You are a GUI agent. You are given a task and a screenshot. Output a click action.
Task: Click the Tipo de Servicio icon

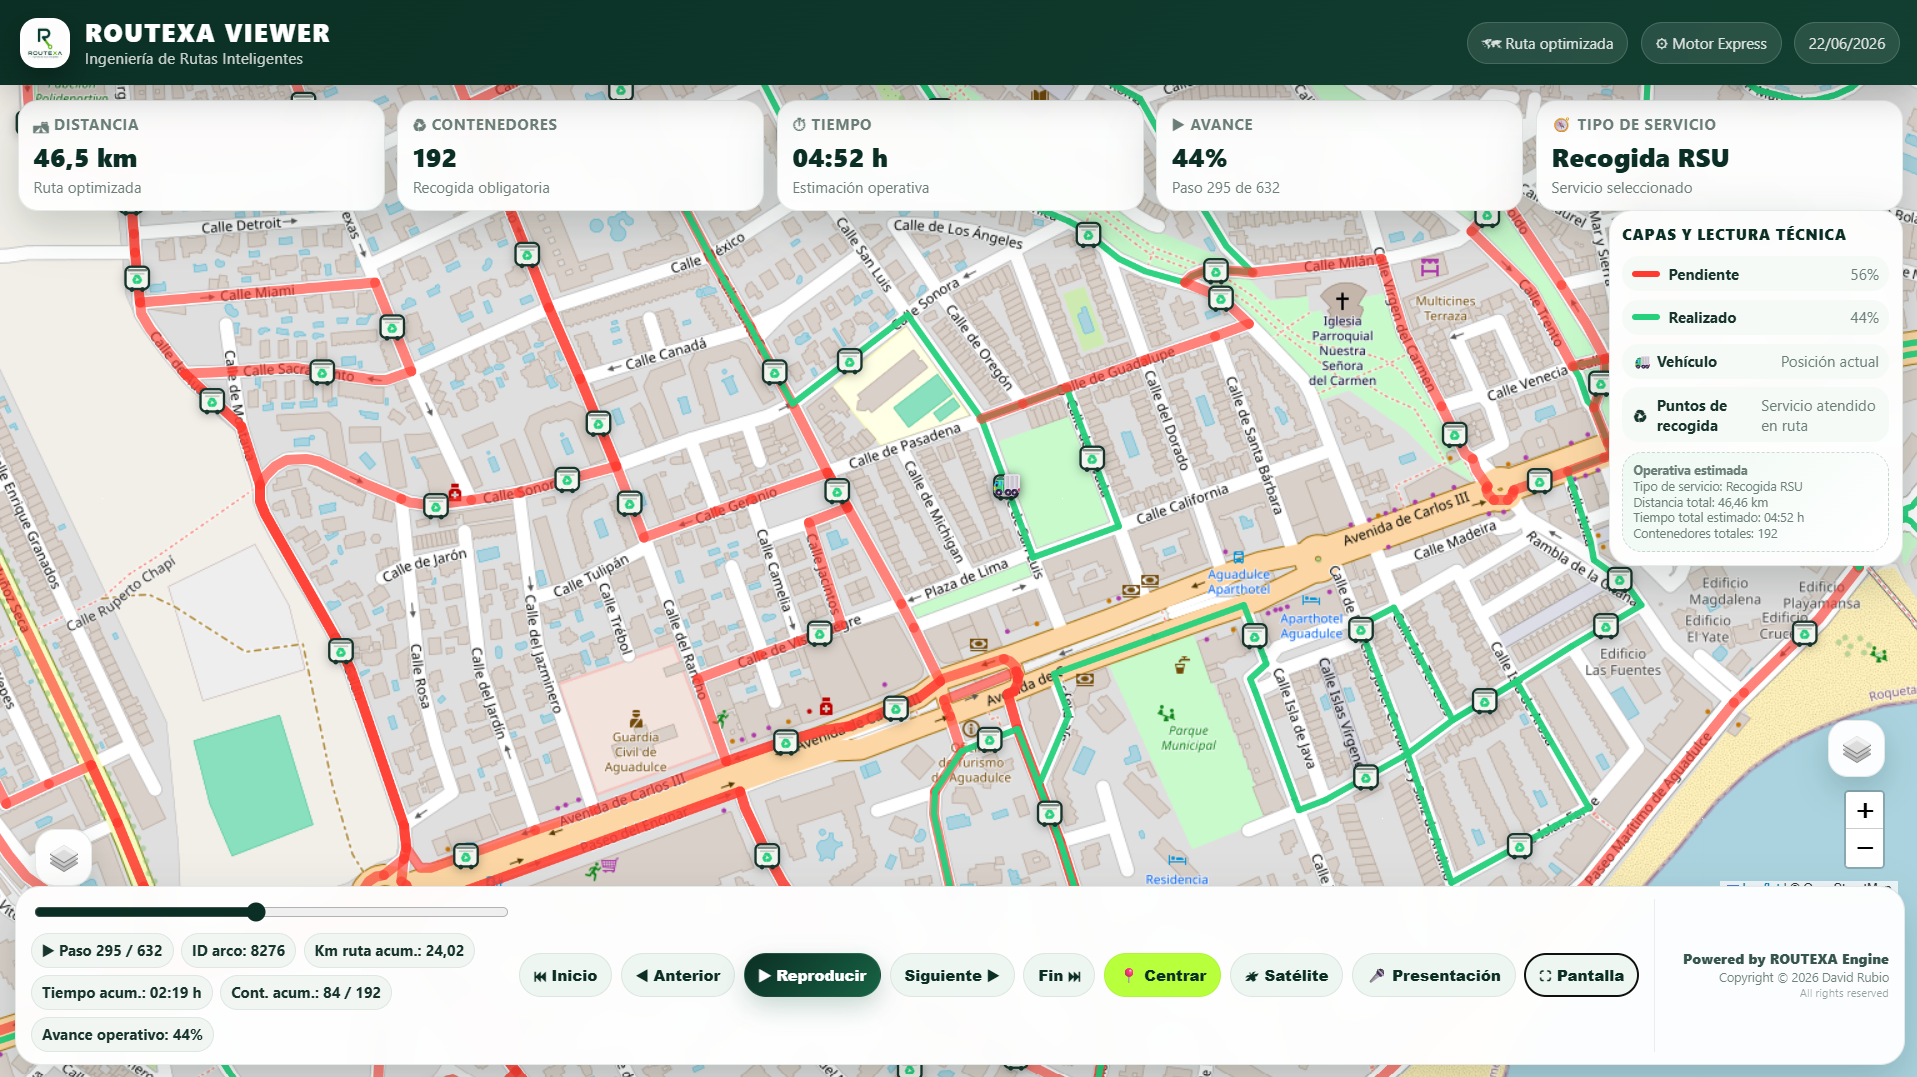pyautogui.click(x=1561, y=125)
